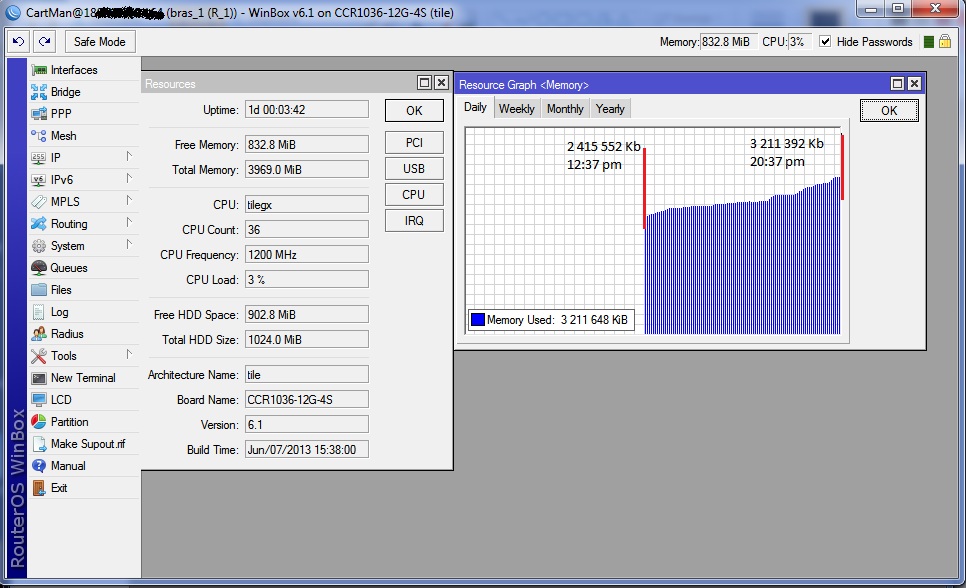Expand the Tools submenu arrow
The image size is (966, 588).
click(x=129, y=354)
